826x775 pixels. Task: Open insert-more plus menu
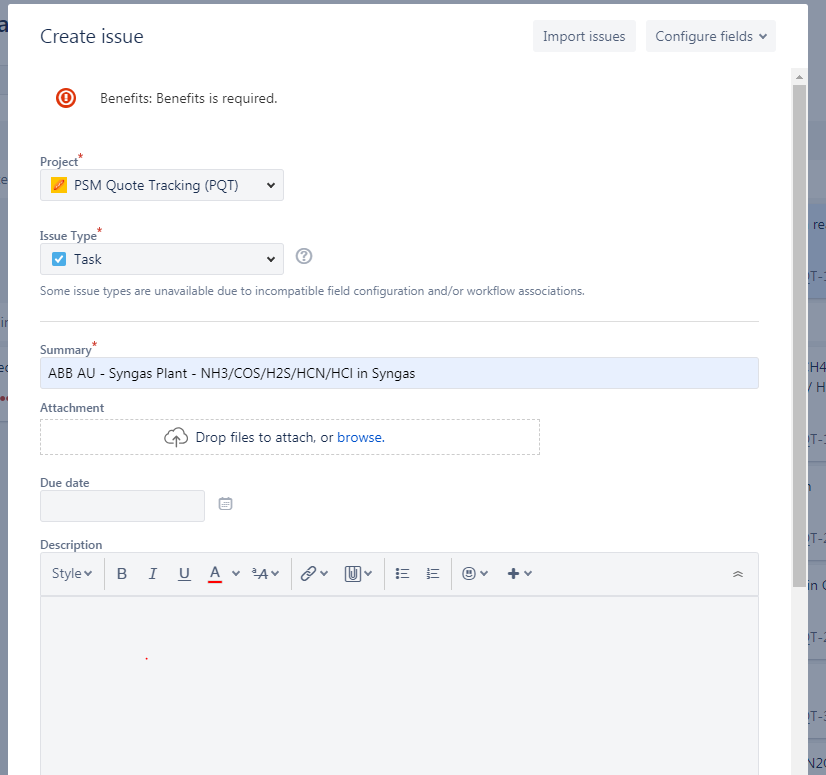point(519,573)
